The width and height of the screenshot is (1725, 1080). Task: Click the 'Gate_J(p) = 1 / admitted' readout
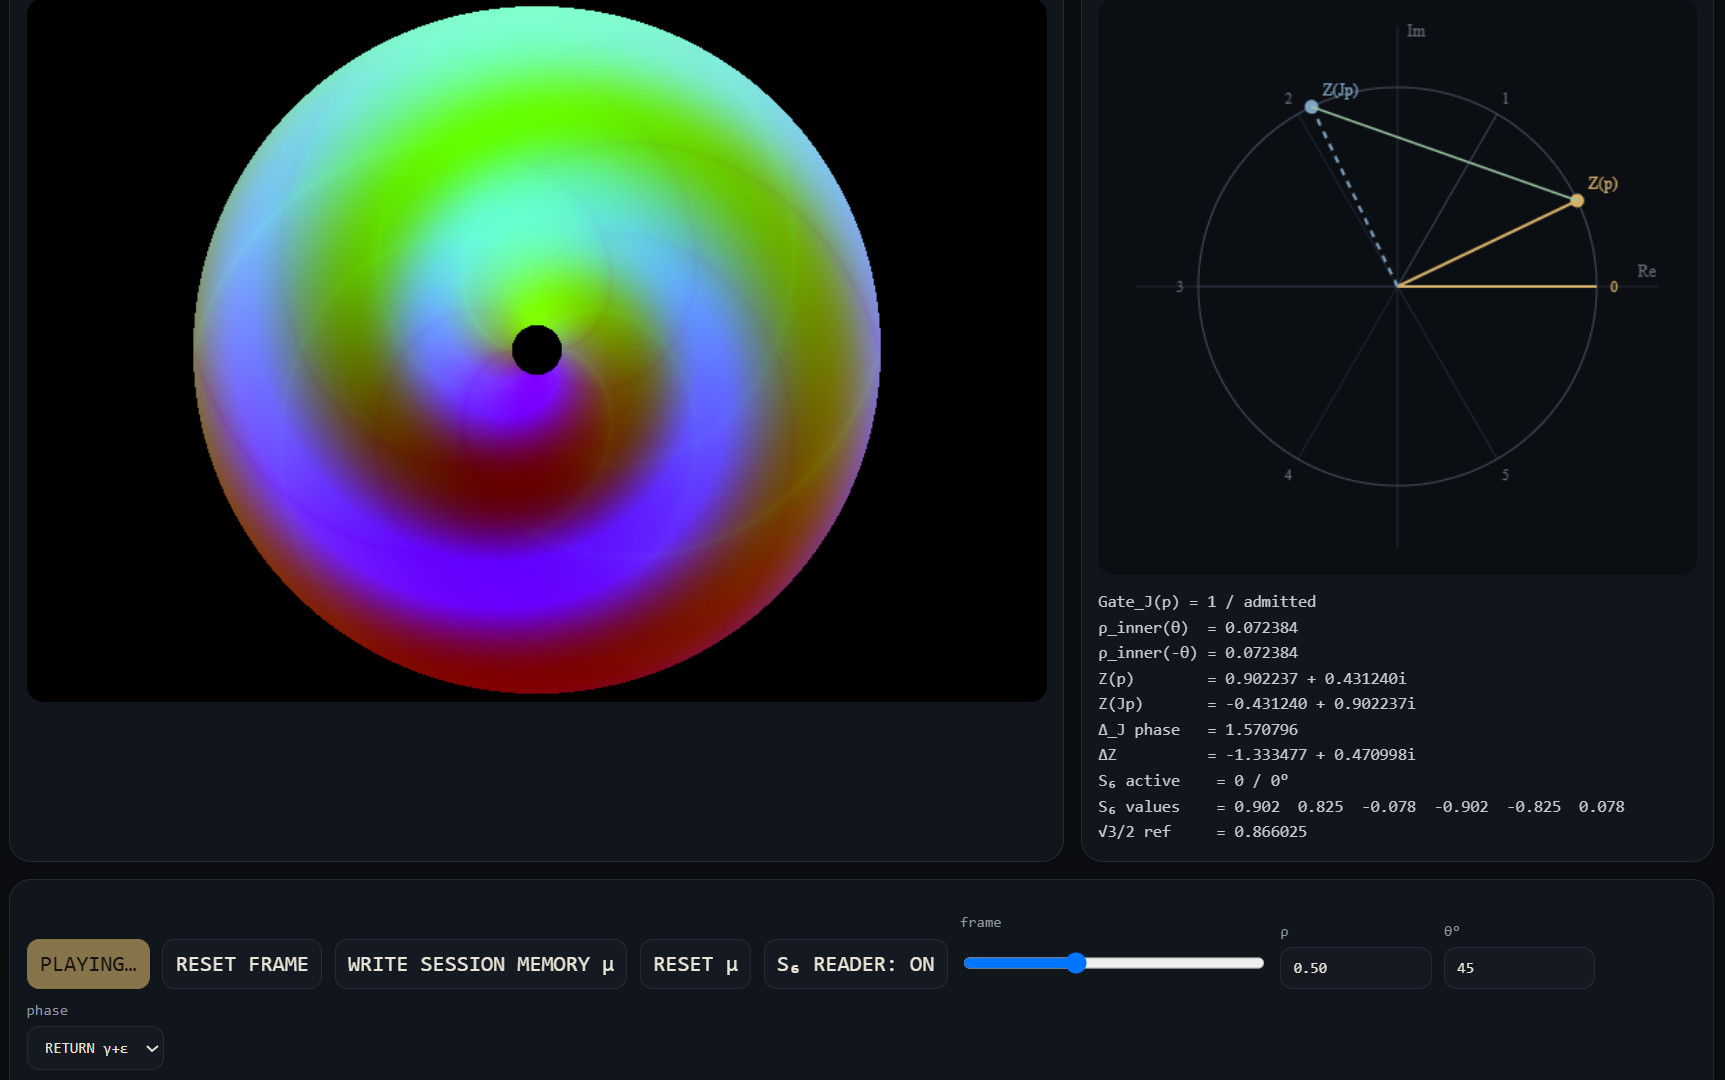click(x=1207, y=601)
